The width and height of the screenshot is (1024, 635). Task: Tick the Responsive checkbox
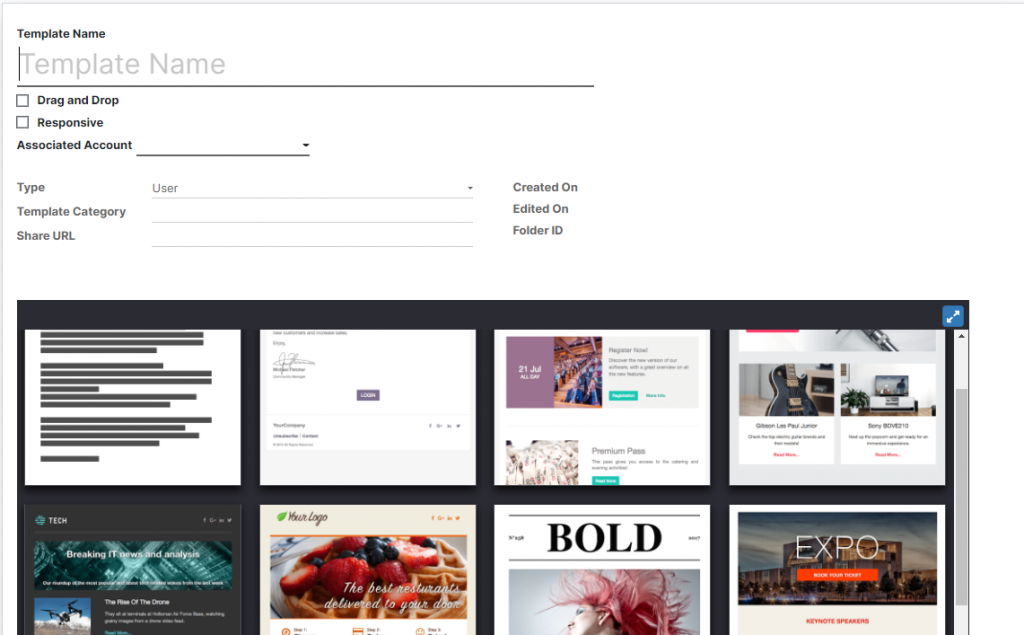[x=23, y=123]
